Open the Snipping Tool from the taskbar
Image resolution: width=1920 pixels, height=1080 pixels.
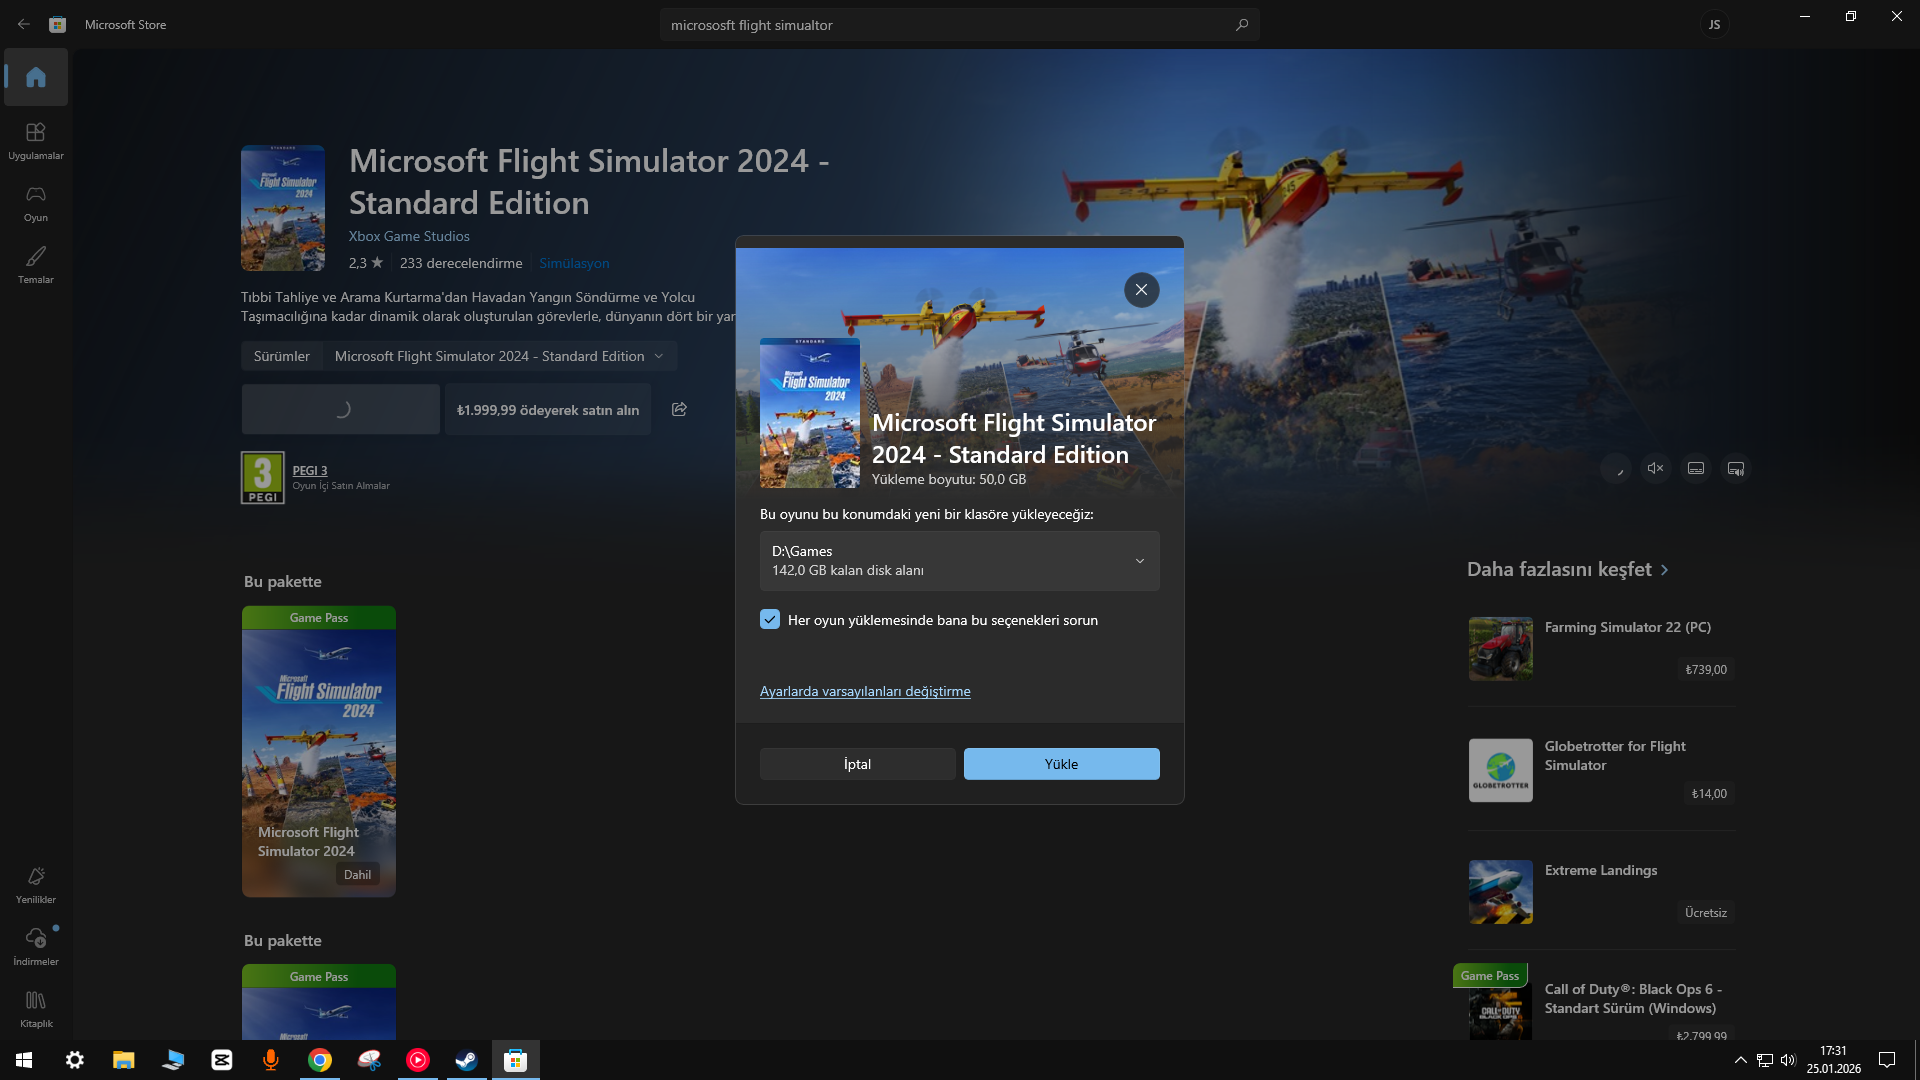tap(369, 1060)
